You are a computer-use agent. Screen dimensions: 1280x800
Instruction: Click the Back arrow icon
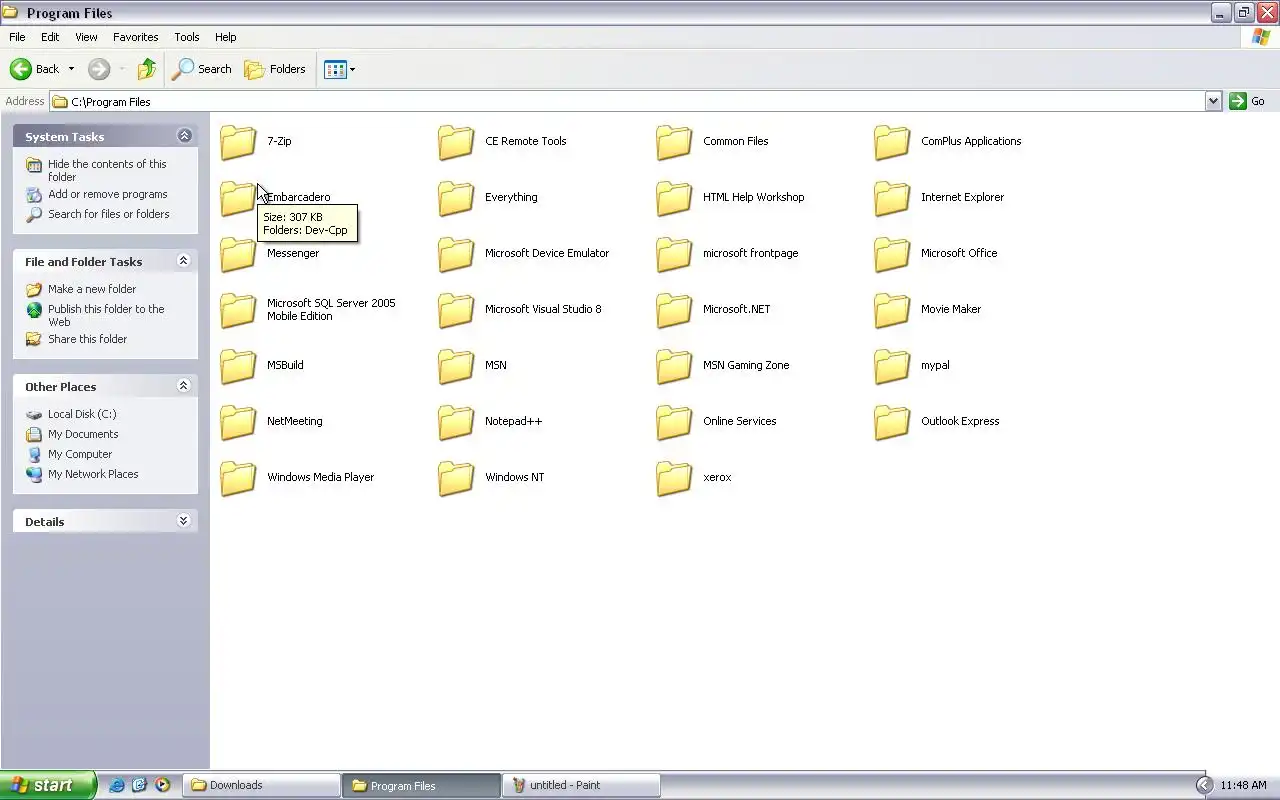click(20, 69)
